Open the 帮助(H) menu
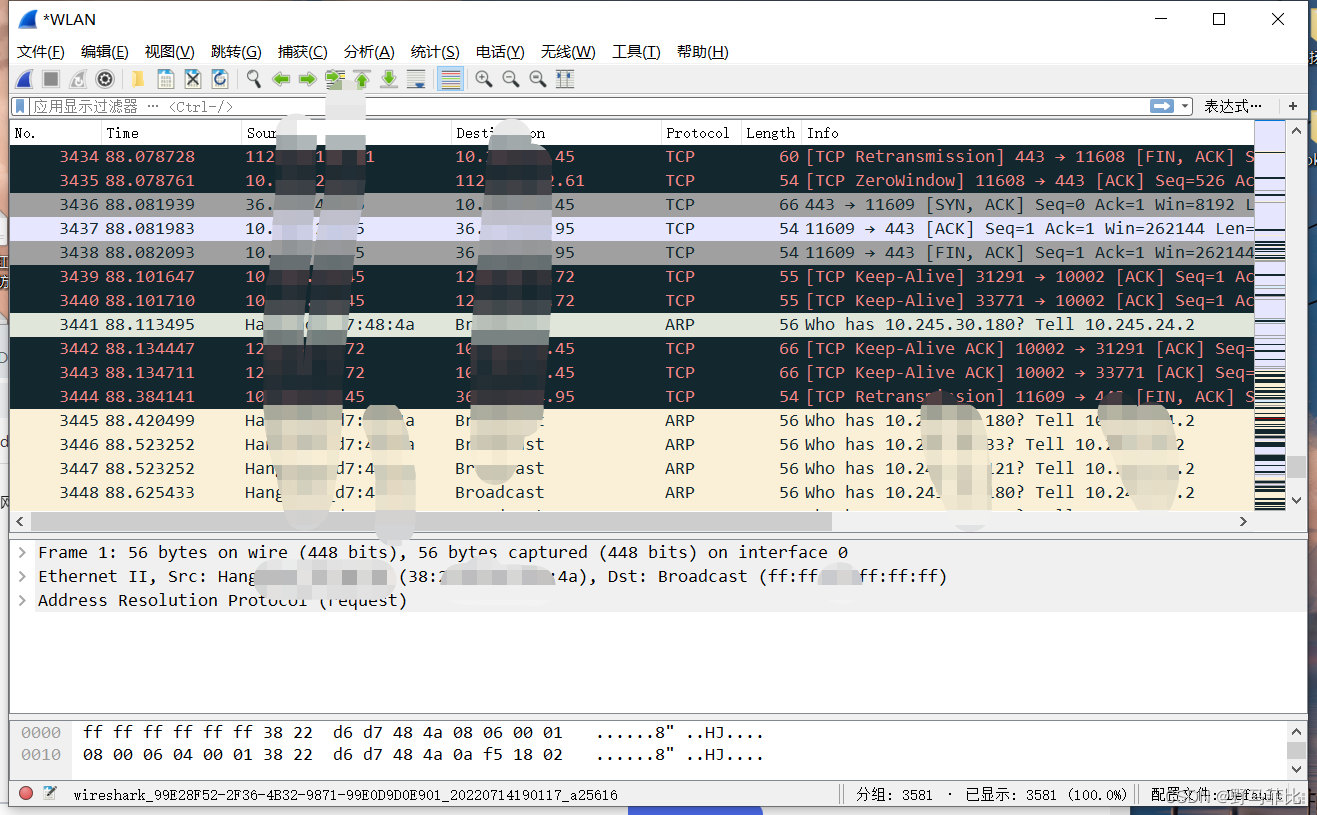The width and height of the screenshot is (1317, 815). point(703,52)
